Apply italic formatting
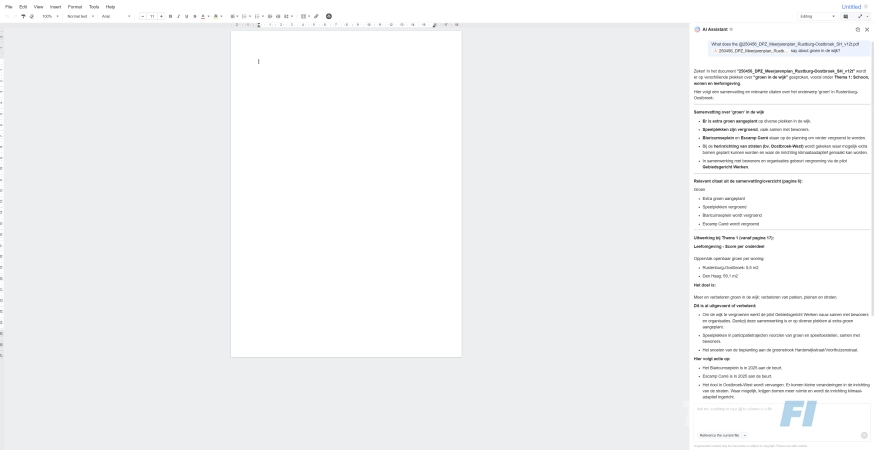Image resolution: width=875 pixels, height=450 pixels. (x=178, y=16)
